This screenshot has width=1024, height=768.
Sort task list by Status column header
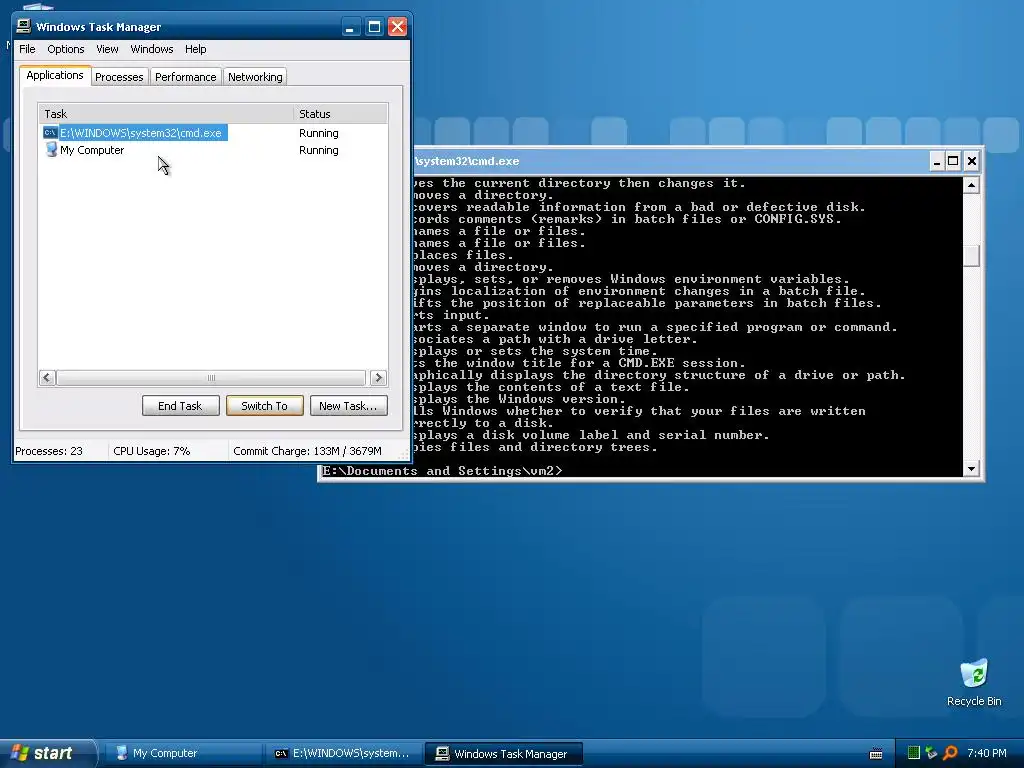pyautogui.click(x=340, y=114)
